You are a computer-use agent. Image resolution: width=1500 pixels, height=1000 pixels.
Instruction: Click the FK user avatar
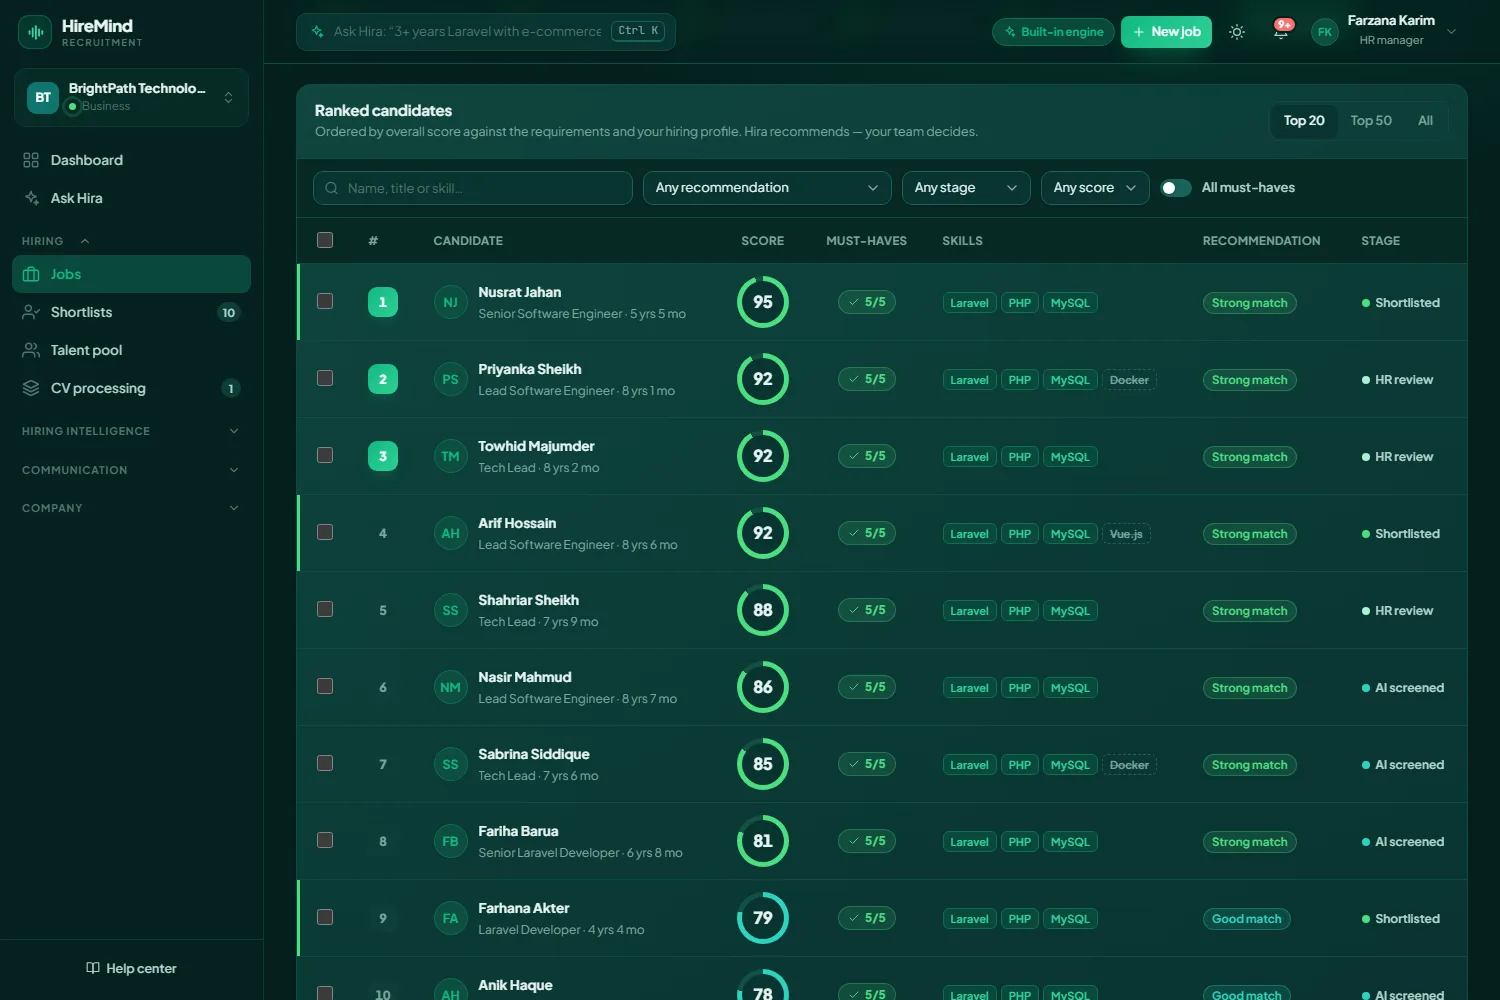coord(1325,32)
